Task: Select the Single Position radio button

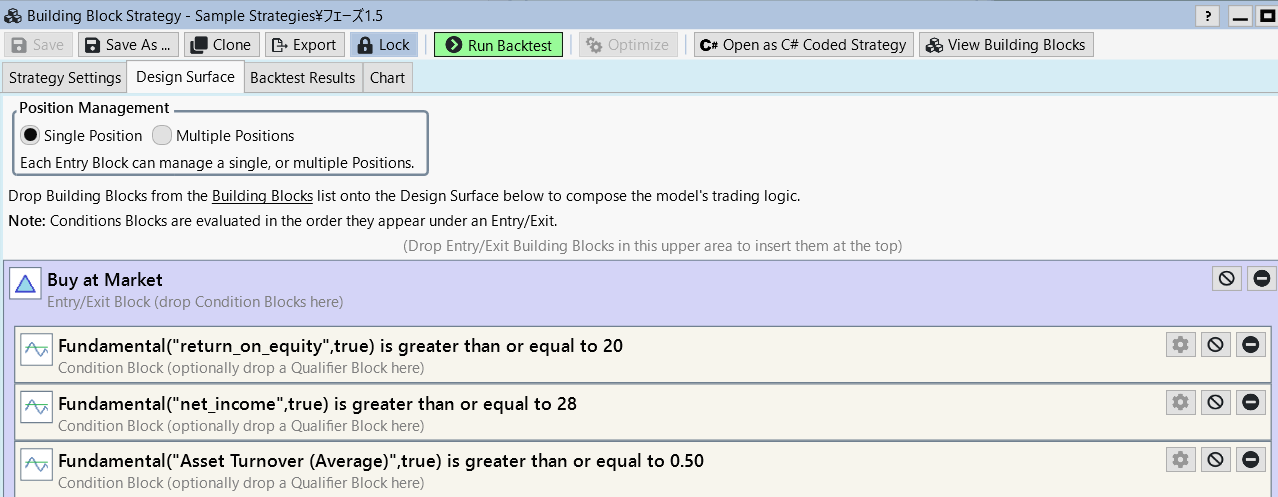Action: tap(31, 135)
